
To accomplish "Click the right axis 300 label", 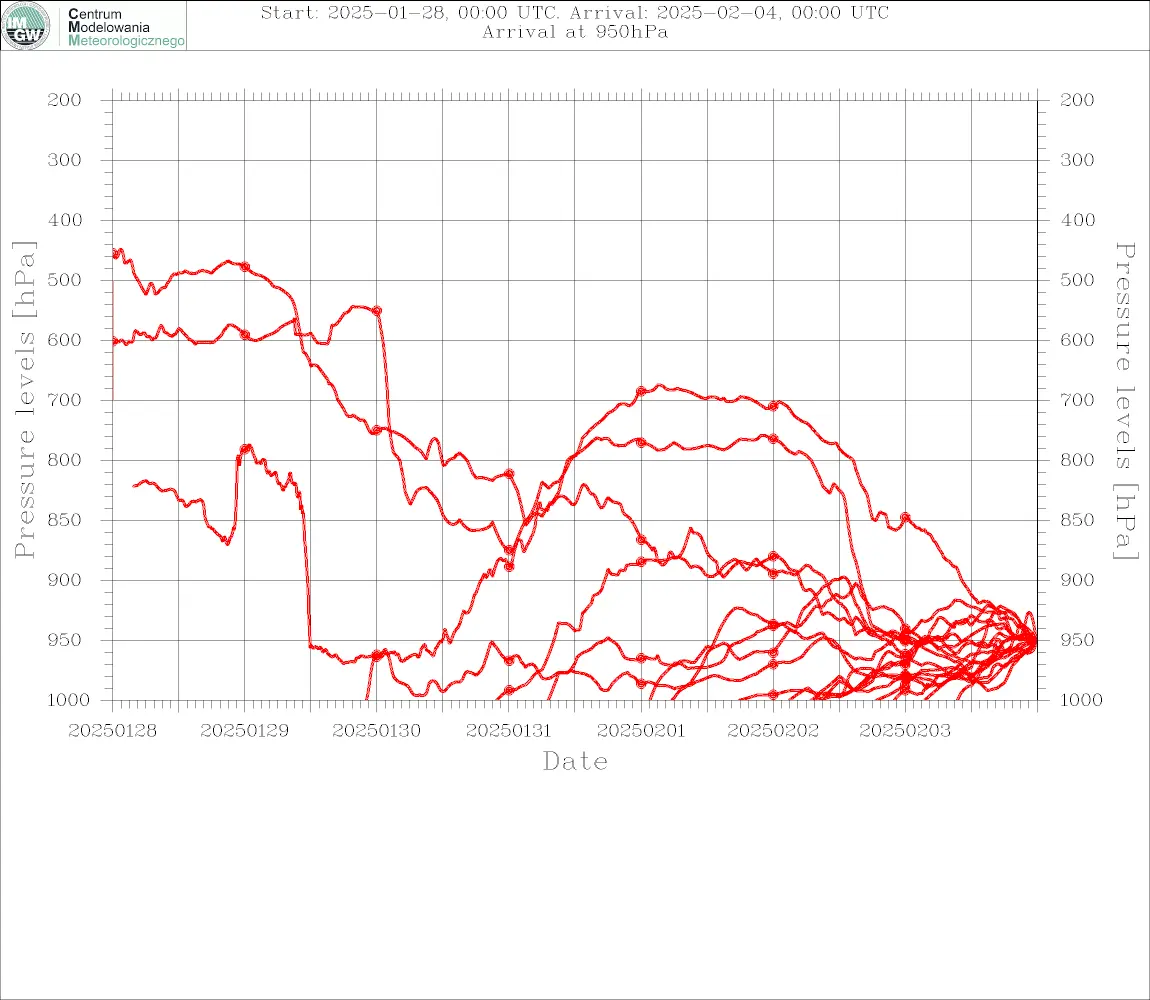I will [1077, 160].
